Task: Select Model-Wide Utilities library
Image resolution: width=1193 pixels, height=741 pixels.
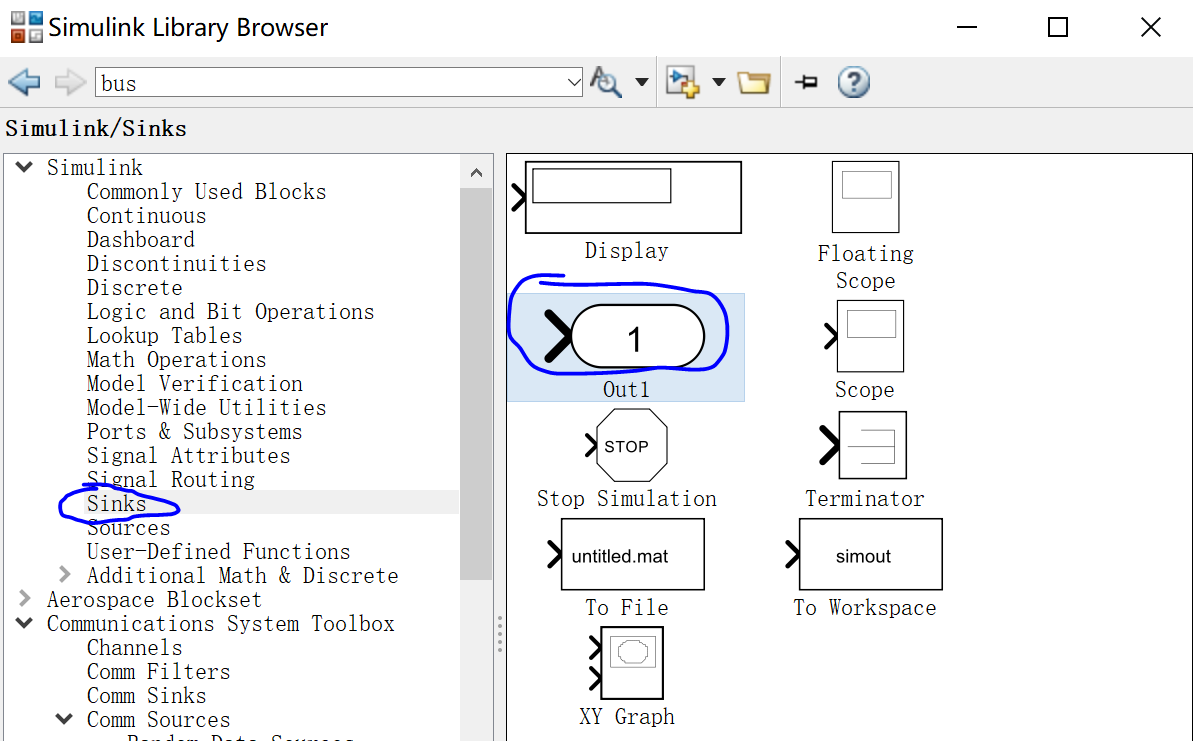Action: pyautogui.click(x=206, y=407)
